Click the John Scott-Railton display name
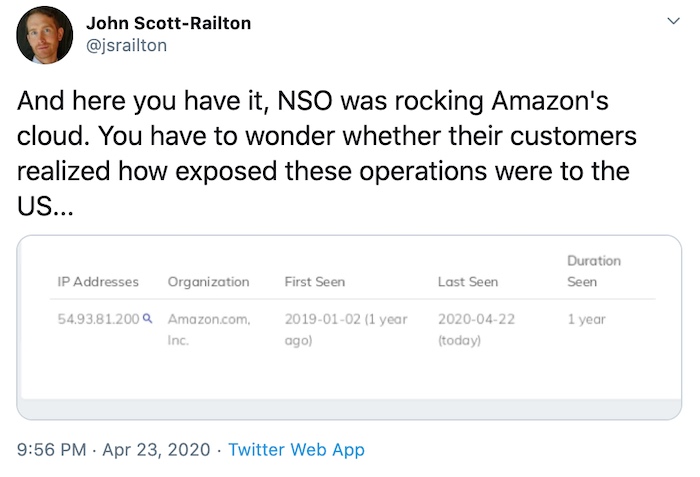 click(x=169, y=23)
